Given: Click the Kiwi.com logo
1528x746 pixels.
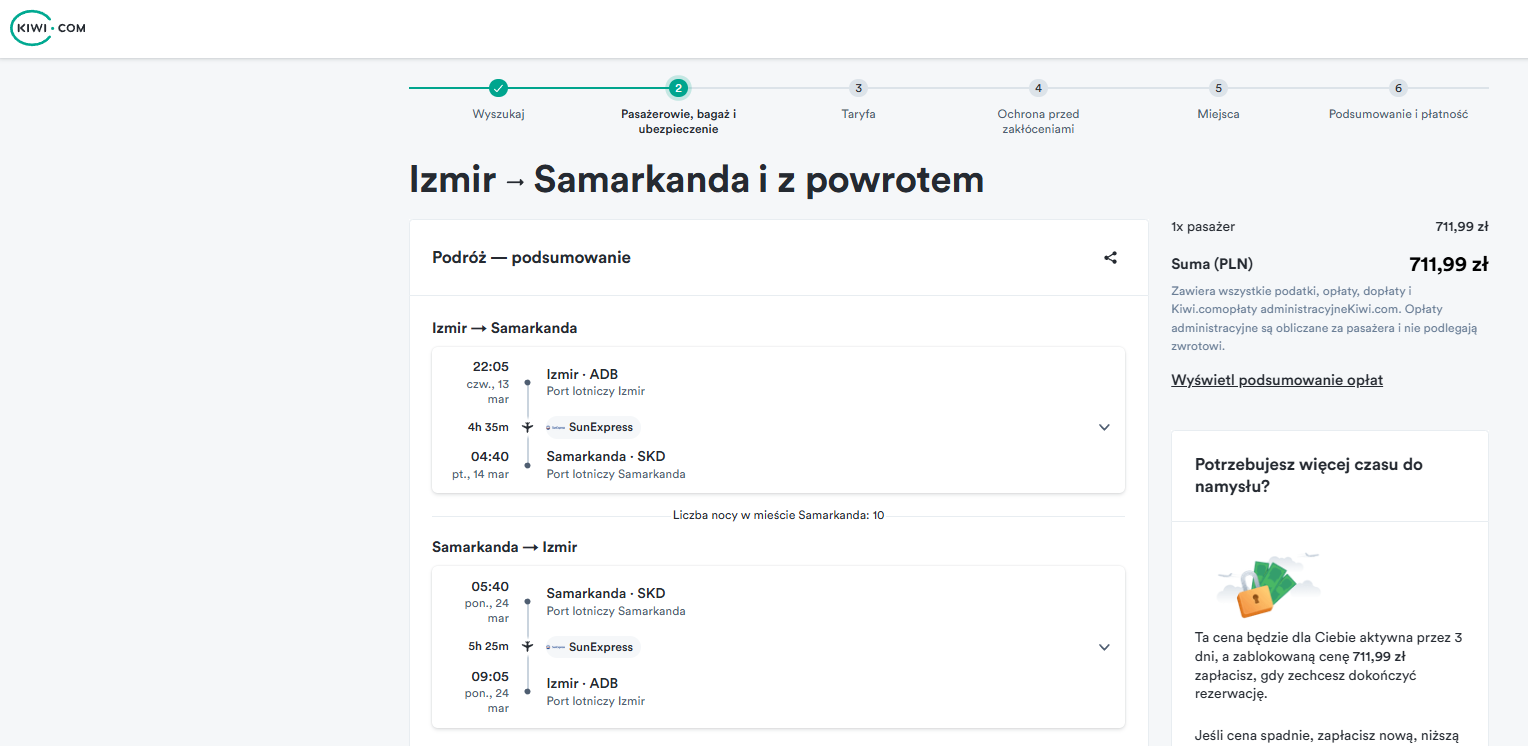Looking at the screenshot, I should point(48,28).
